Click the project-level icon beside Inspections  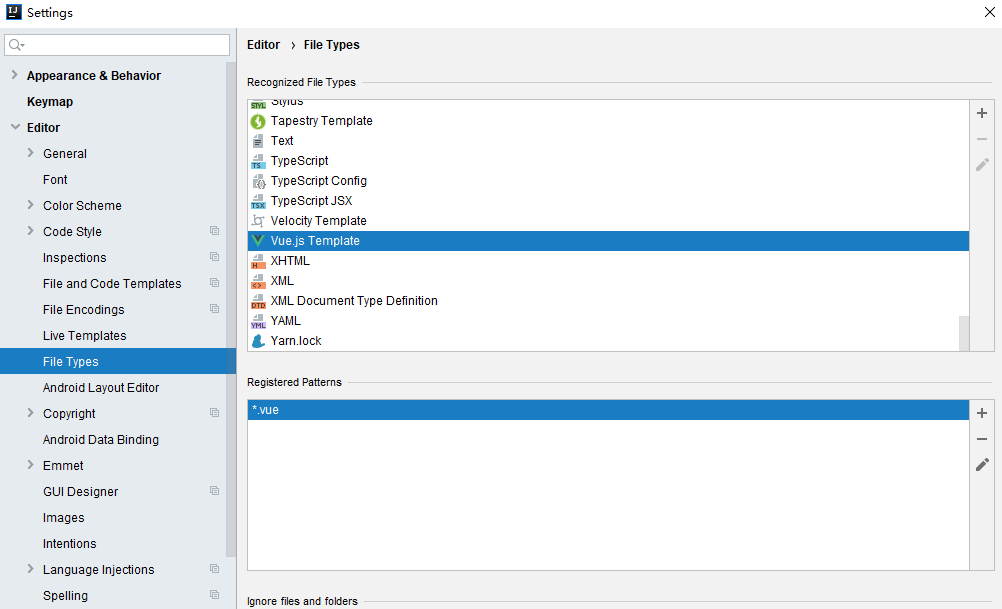coord(215,257)
